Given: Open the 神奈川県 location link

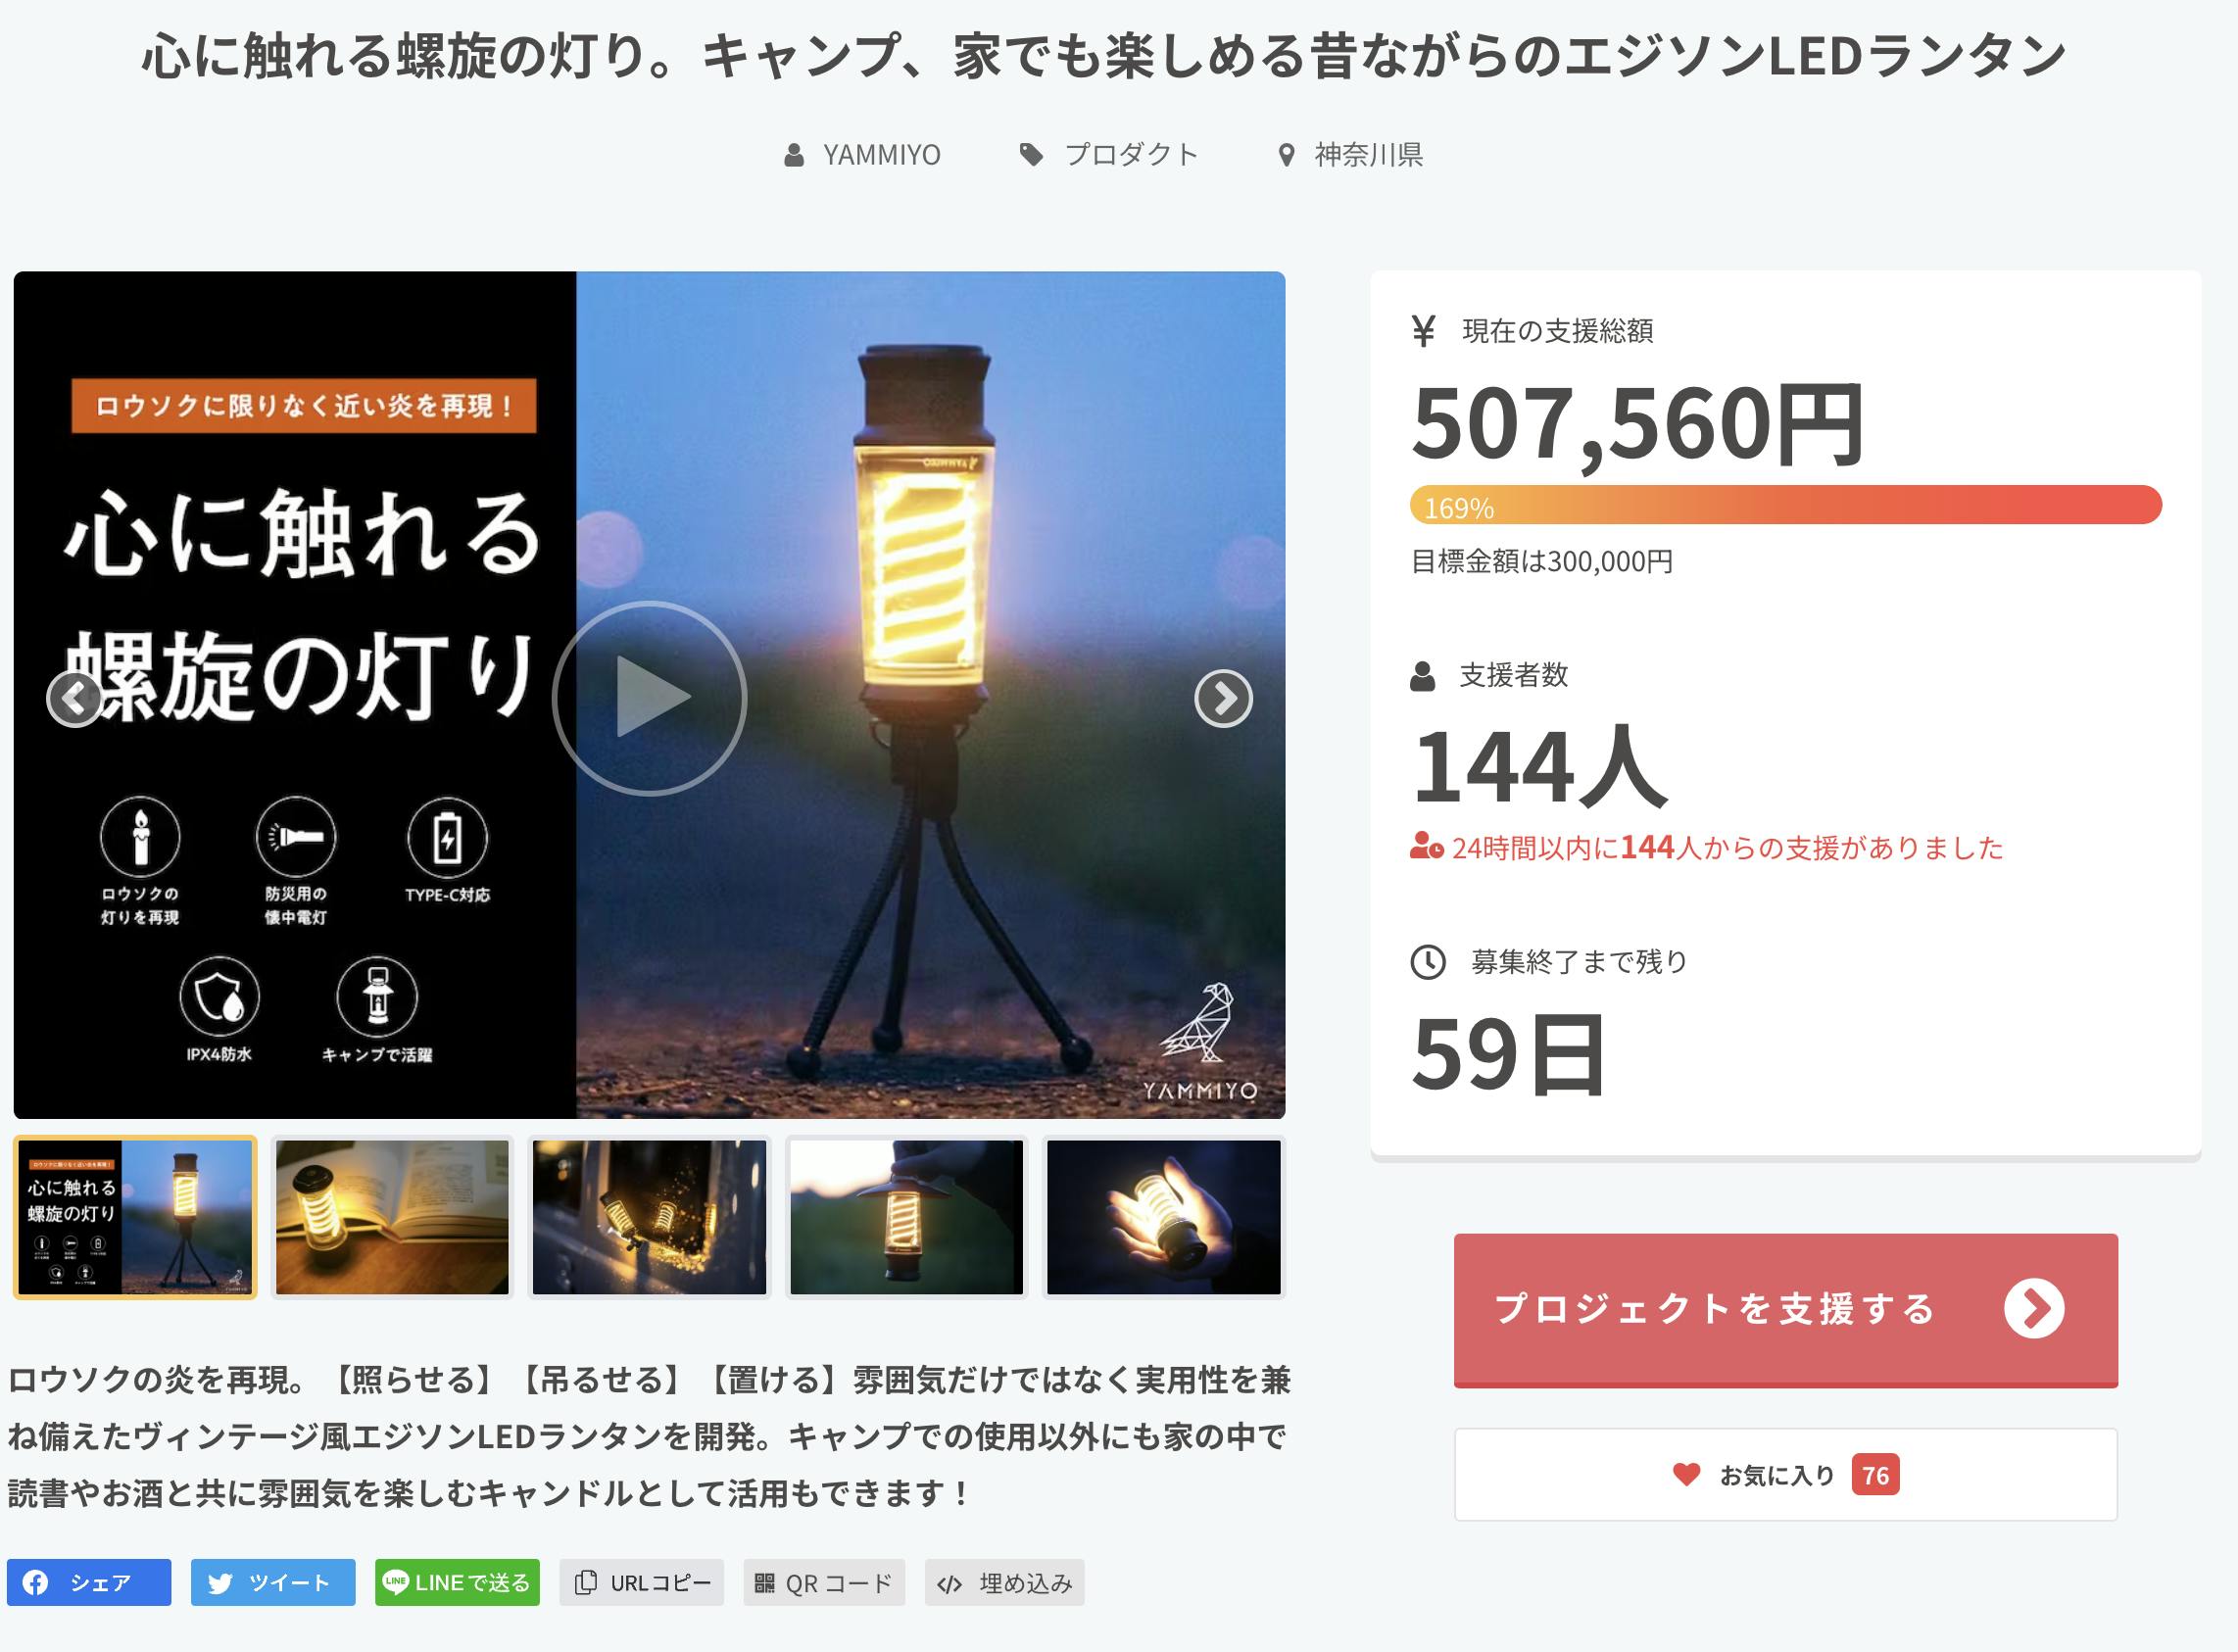Looking at the screenshot, I should click(x=1350, y=155).
